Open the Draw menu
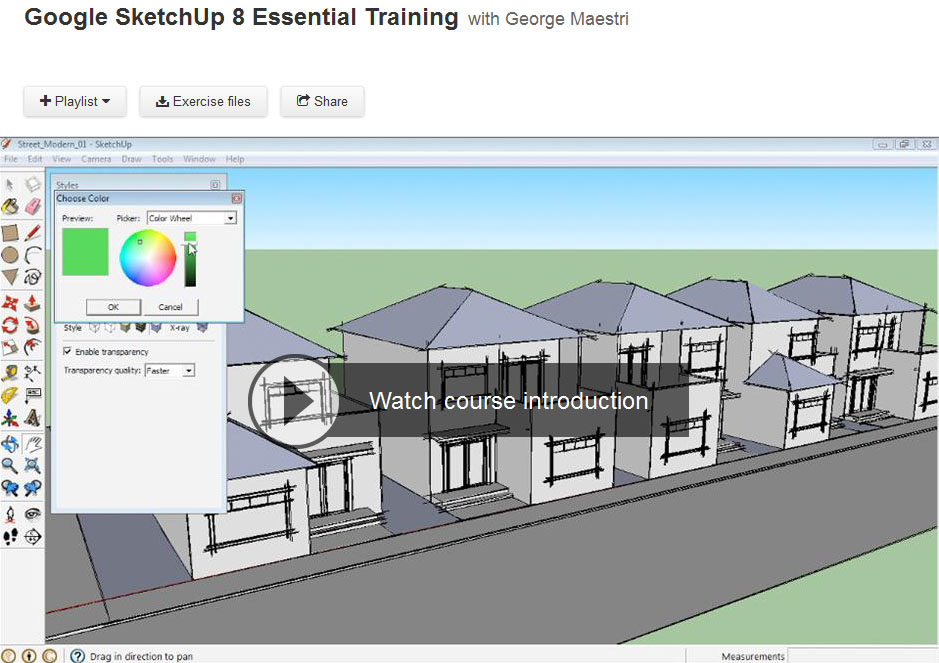 131,159
